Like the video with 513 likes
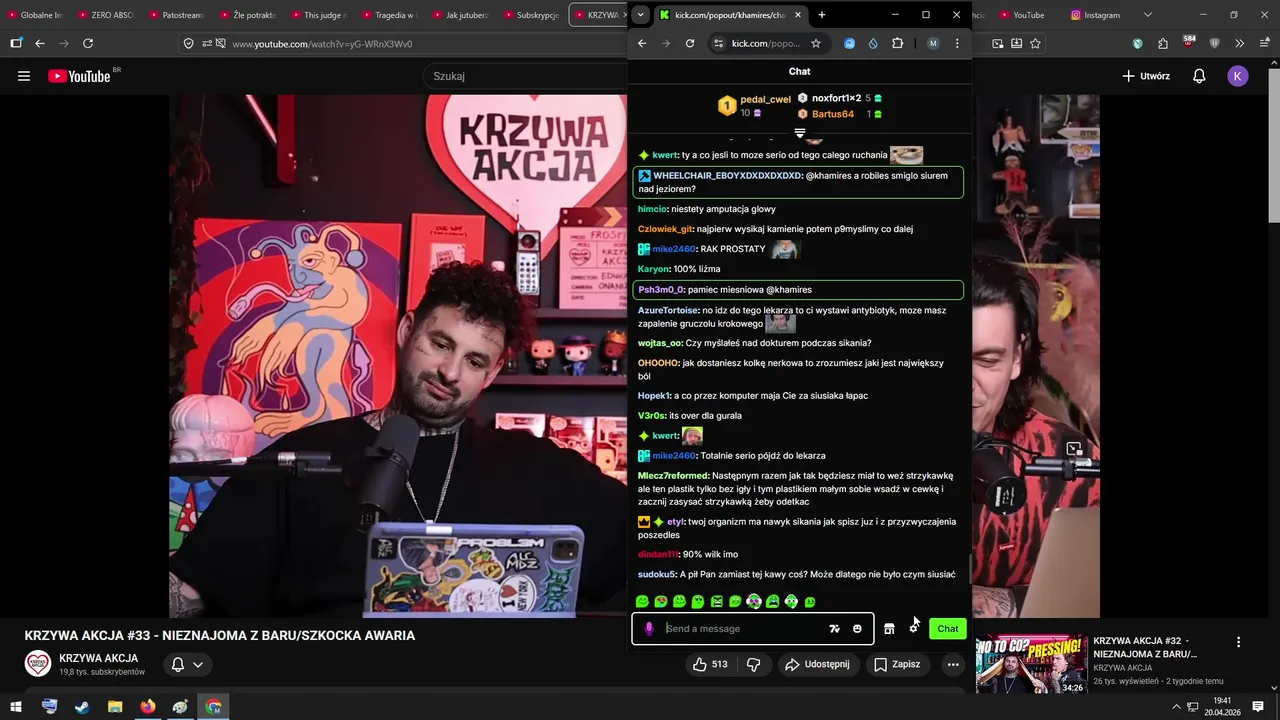The width and height of the screenshot is (1280, 720). (710, 664)
